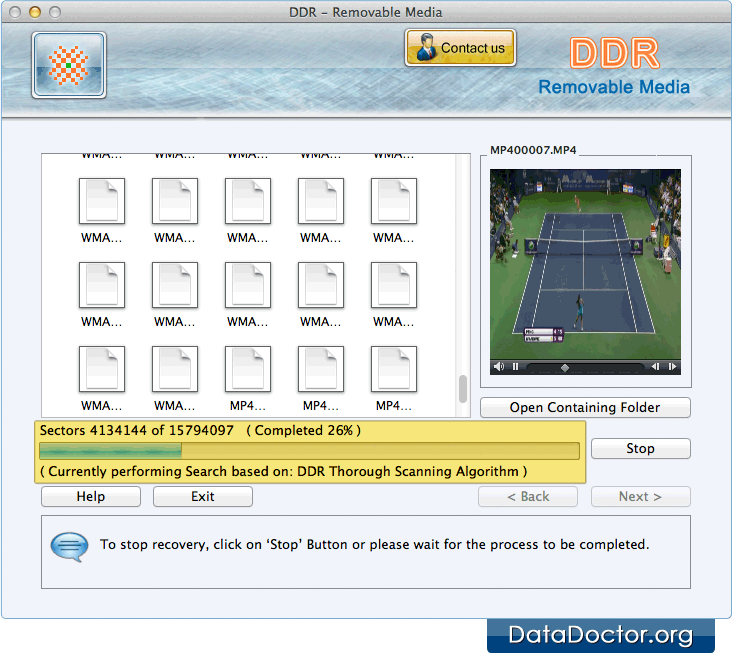Screen dimensions: 732x653
Task: Select the middle MP4 file icon in bottom row
Action: tap(321, 369)
